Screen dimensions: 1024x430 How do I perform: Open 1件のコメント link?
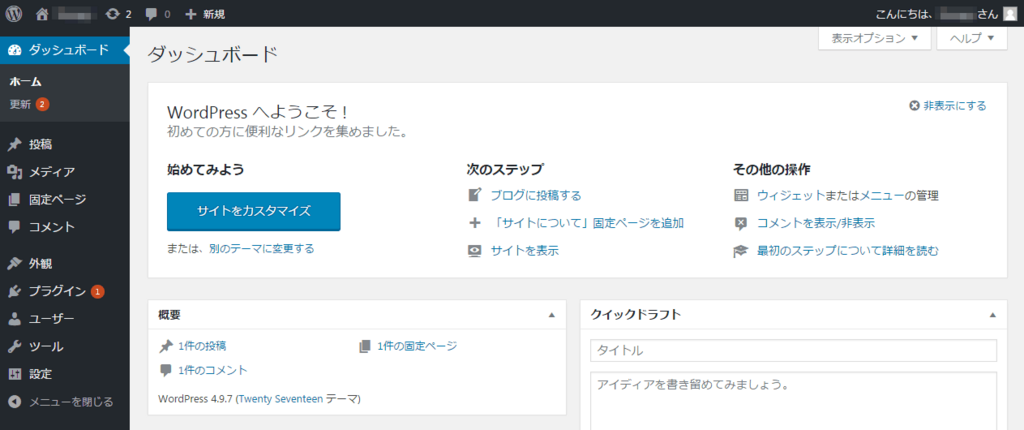click(x=213, y=370)
